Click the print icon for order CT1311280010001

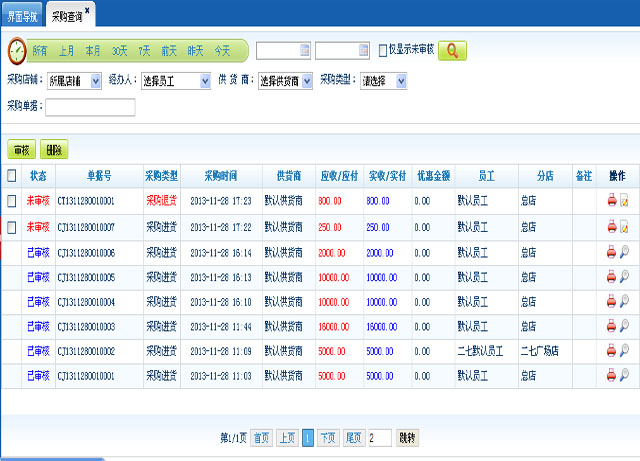click(611, 201)
